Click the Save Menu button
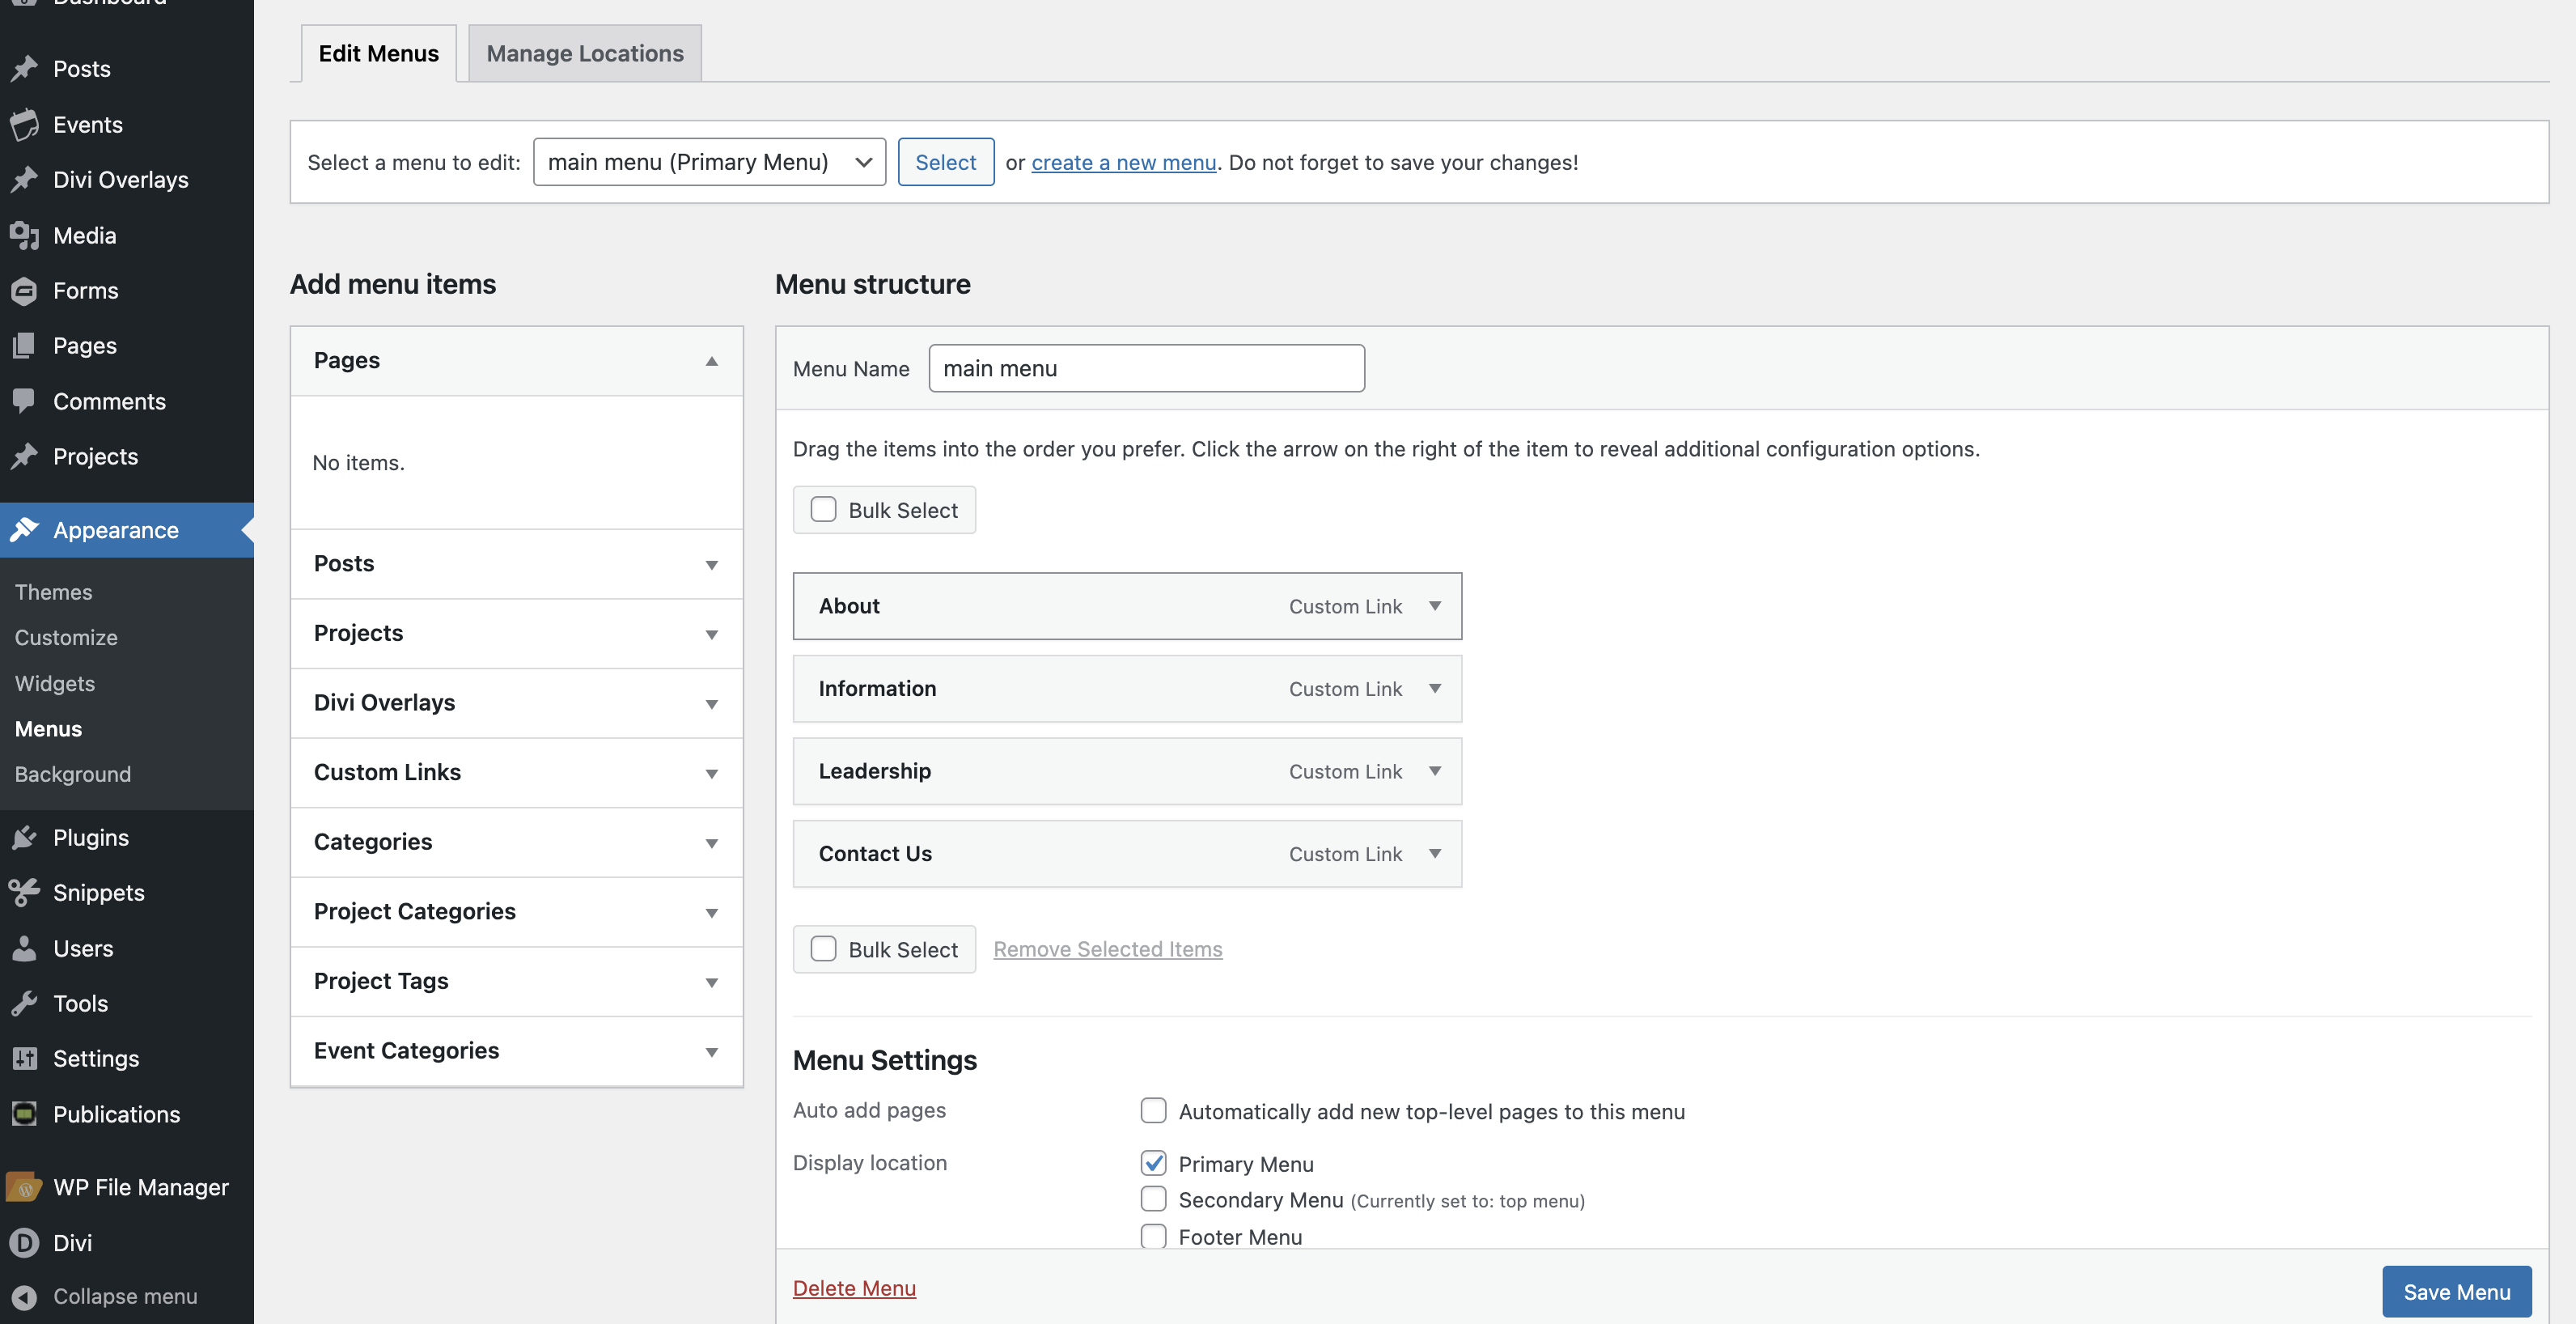2576x1324 pixels. click(2456, 1291)
